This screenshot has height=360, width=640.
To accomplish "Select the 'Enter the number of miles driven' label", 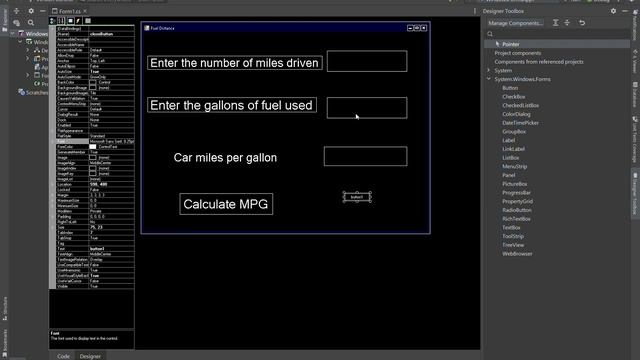I will tap(235, 63).
